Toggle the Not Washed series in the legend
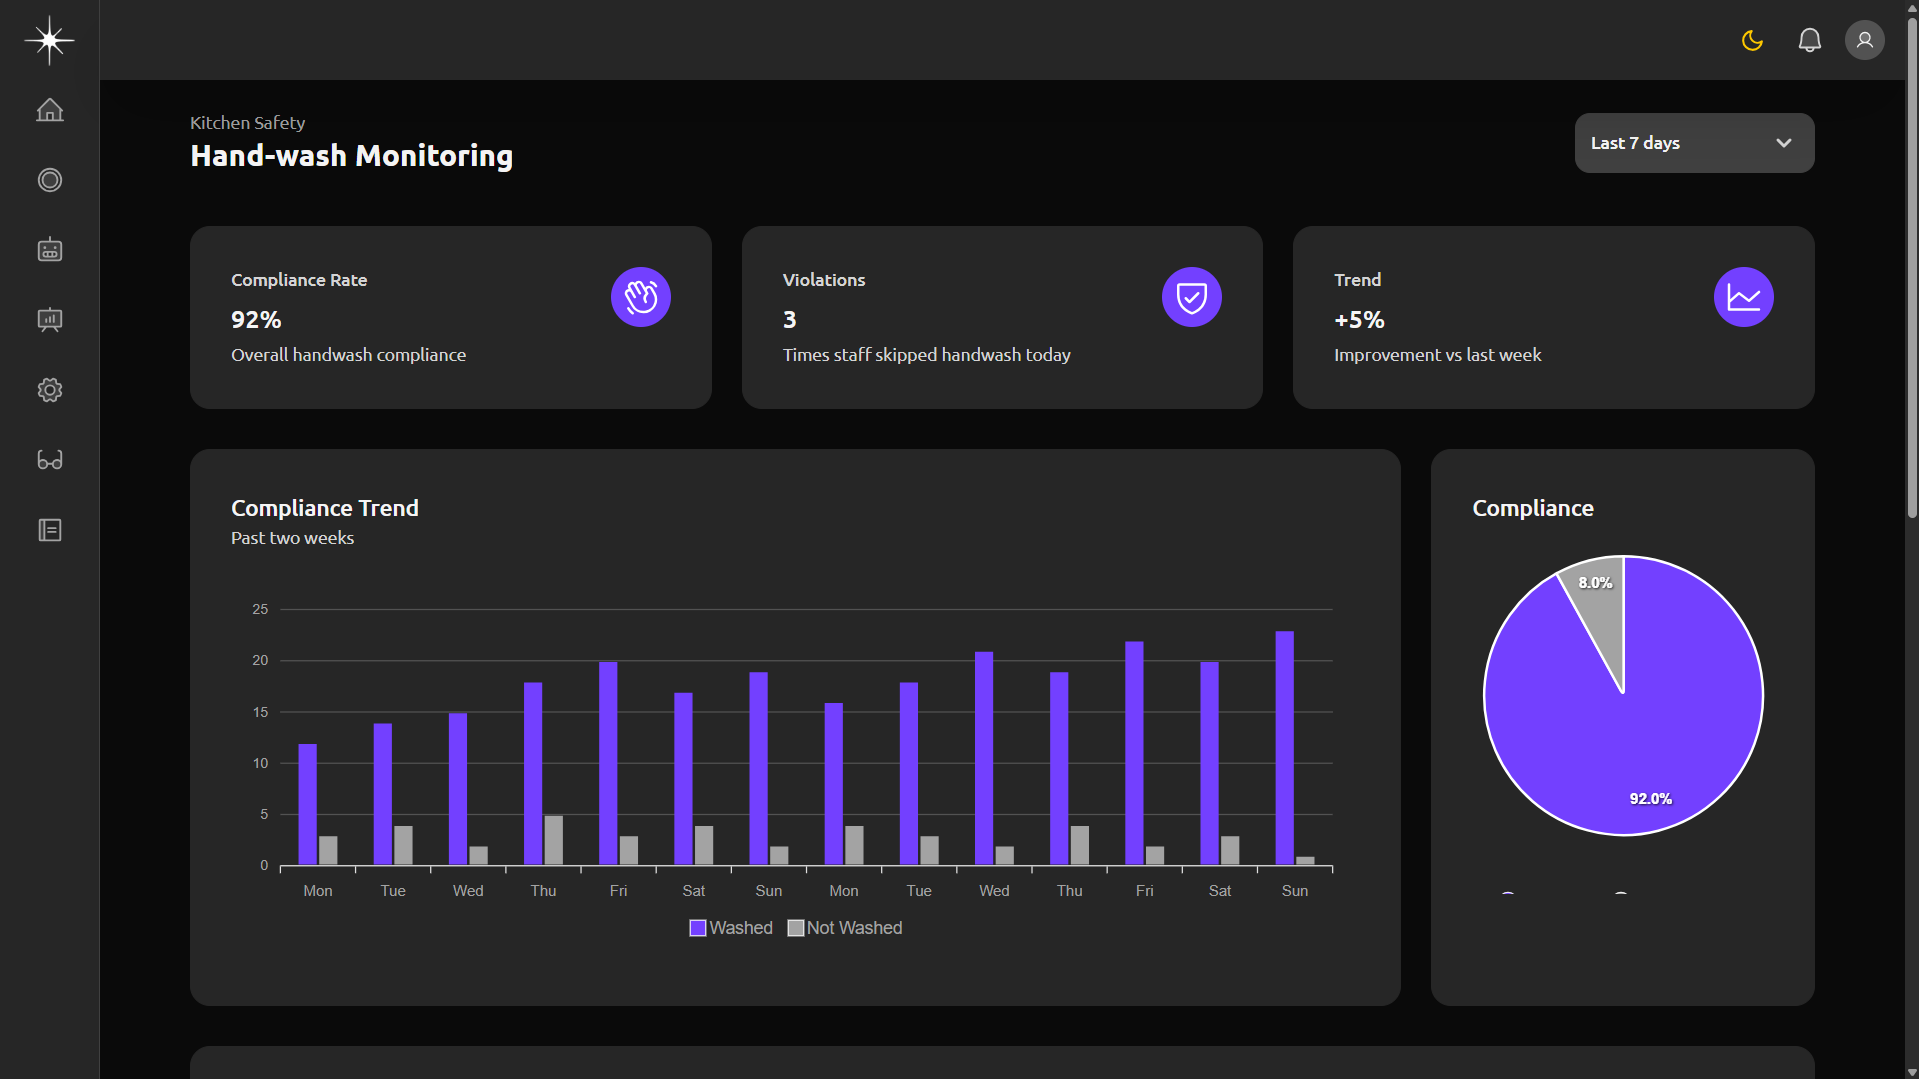 click(845, 928)
